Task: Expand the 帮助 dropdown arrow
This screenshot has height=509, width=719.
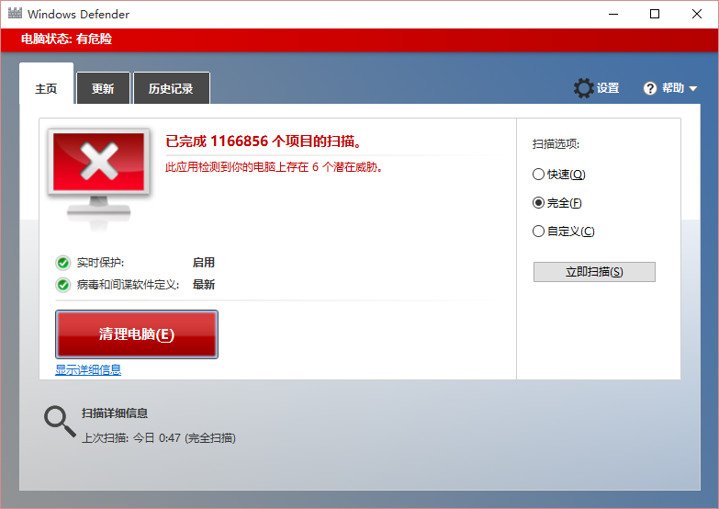Action: (694, 89)
